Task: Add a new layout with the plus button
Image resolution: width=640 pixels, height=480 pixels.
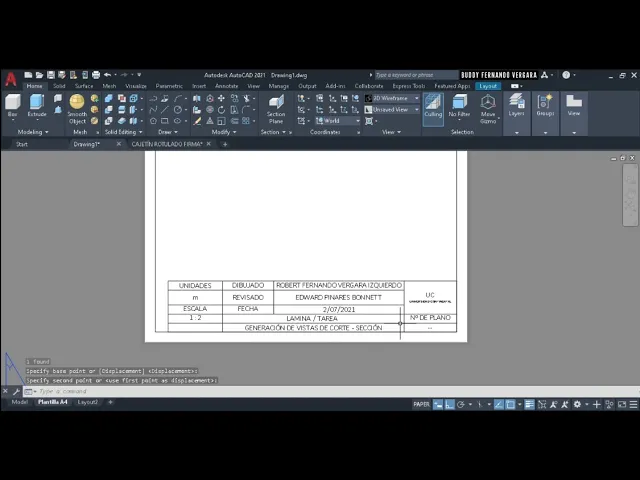Action: [110, 402]
